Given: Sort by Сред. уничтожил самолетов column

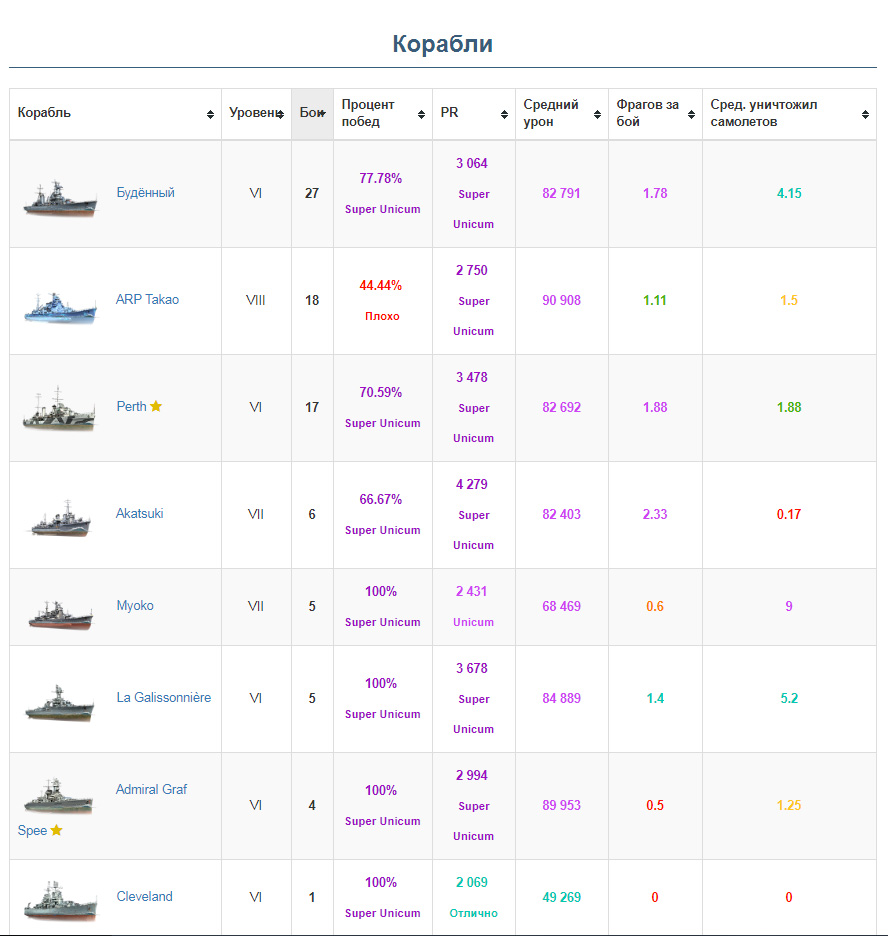Looking at the screenshot, I should tap(788, 113).
